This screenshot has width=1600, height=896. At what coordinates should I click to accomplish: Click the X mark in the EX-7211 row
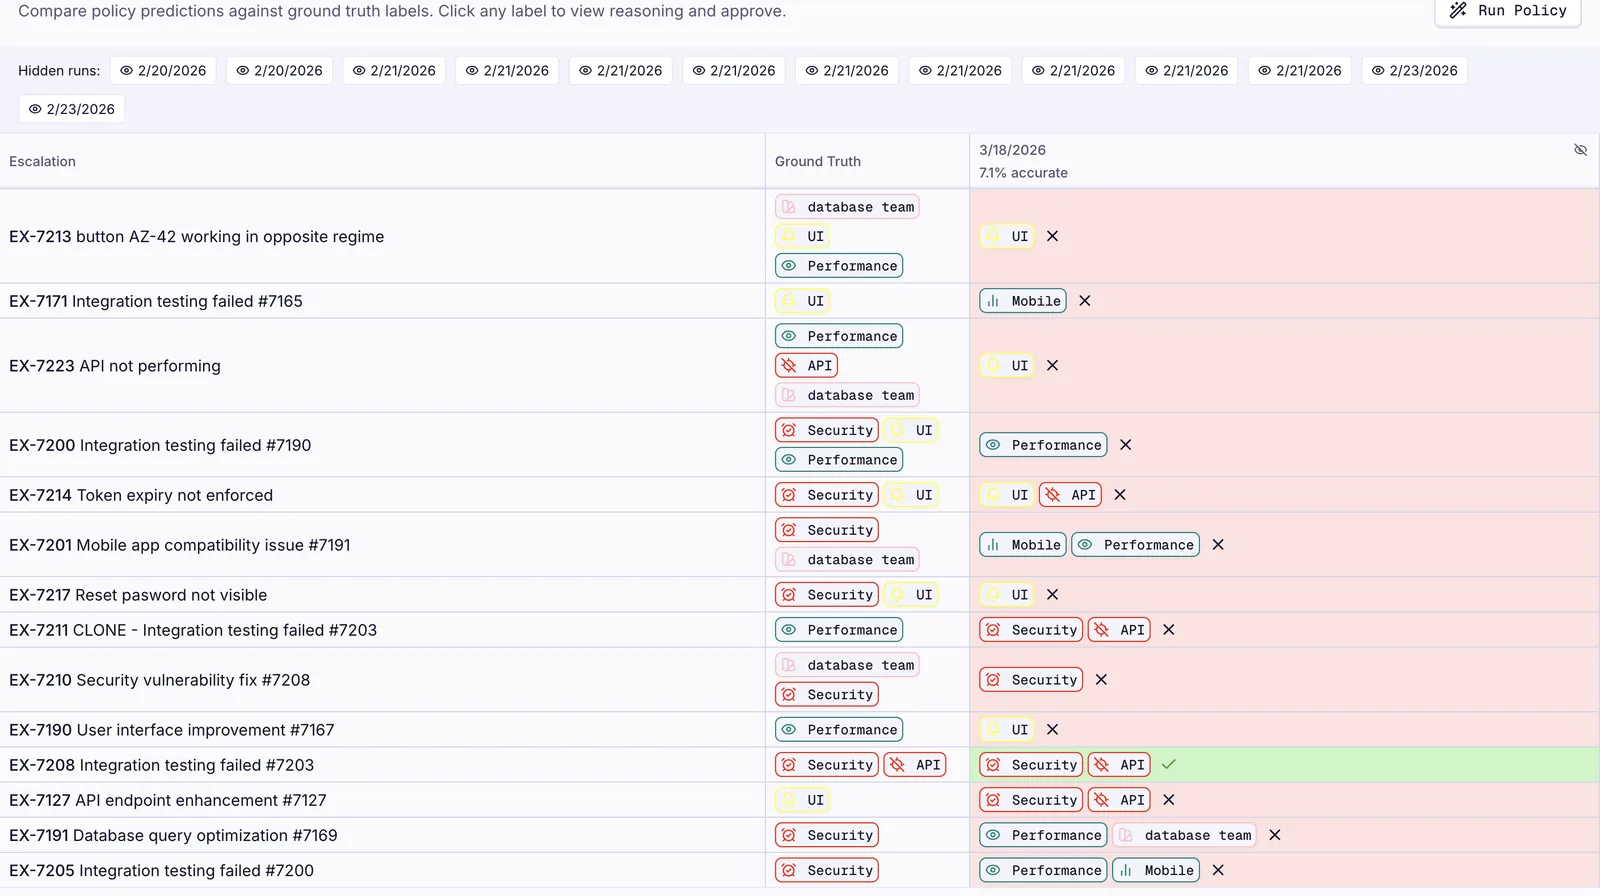pyautogui.click(x=1169, y=630)
